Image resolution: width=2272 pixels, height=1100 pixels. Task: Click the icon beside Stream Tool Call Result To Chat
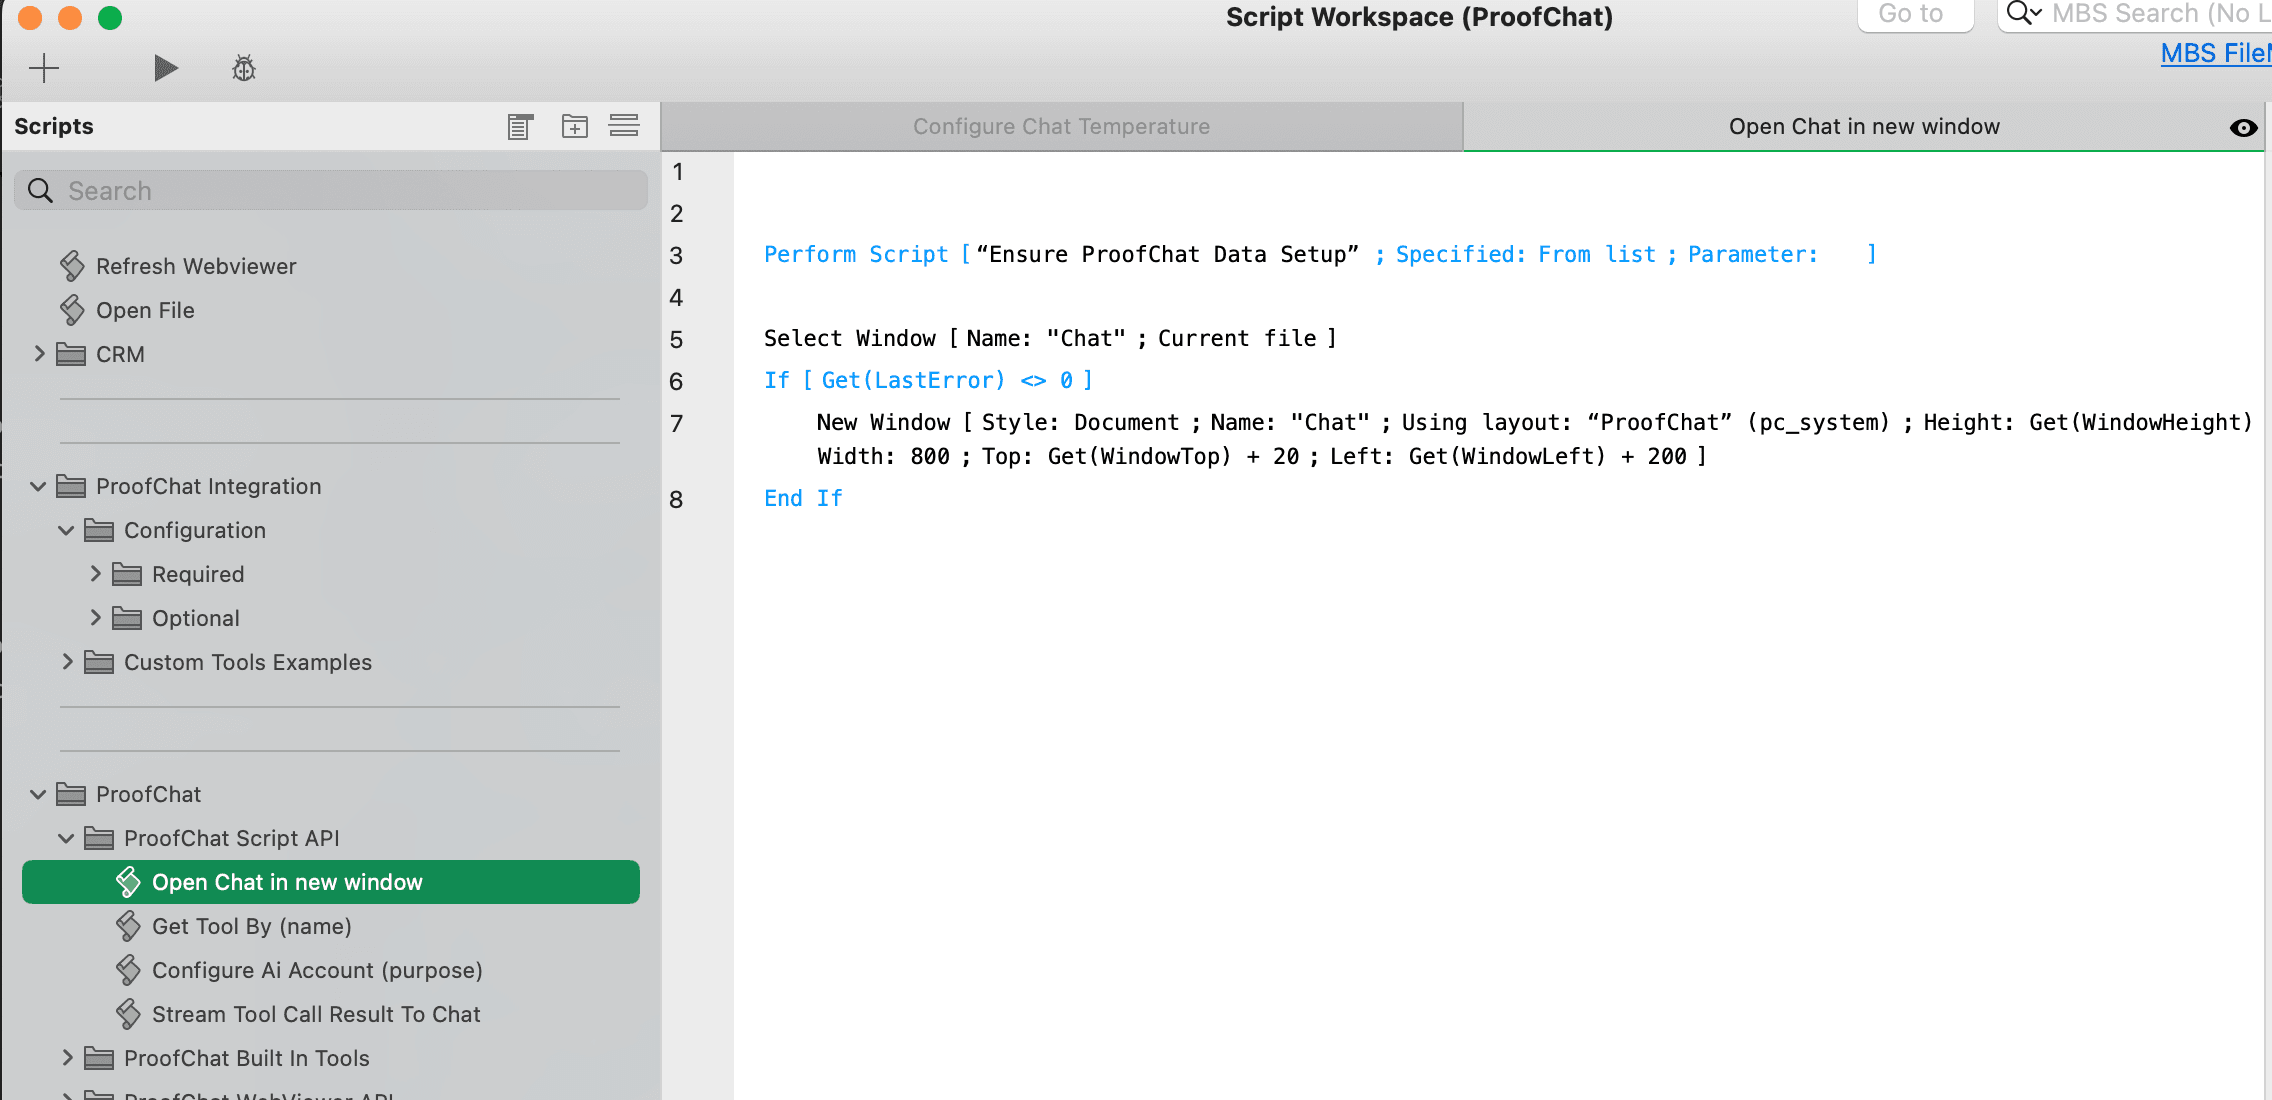[128, 1013]
